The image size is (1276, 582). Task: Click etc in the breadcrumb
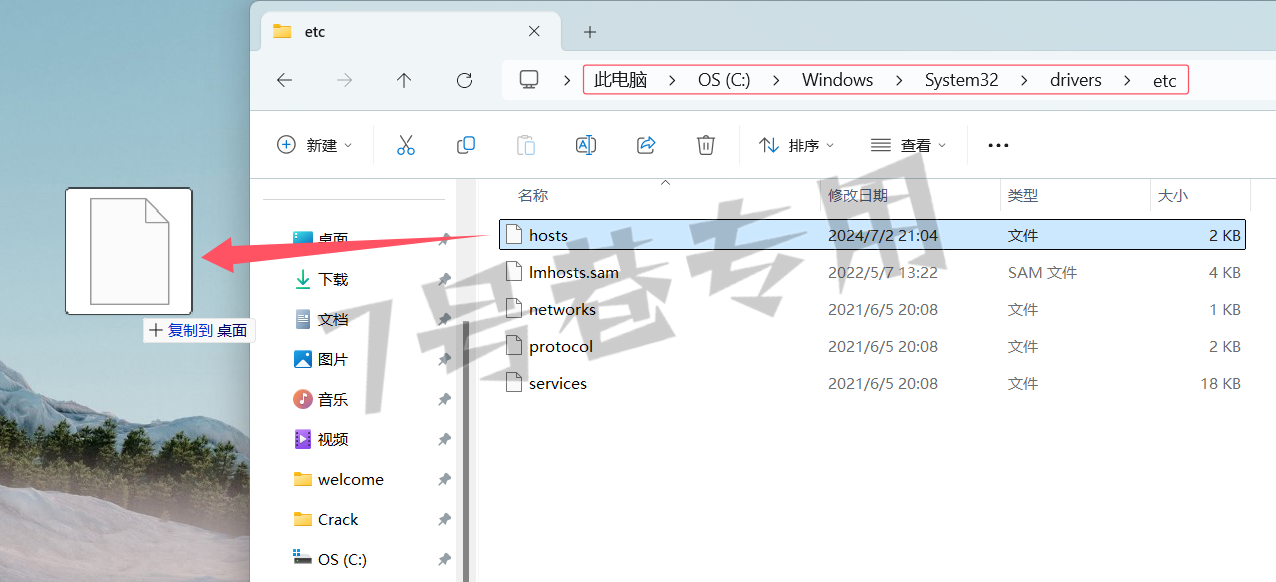[1164, 81]
